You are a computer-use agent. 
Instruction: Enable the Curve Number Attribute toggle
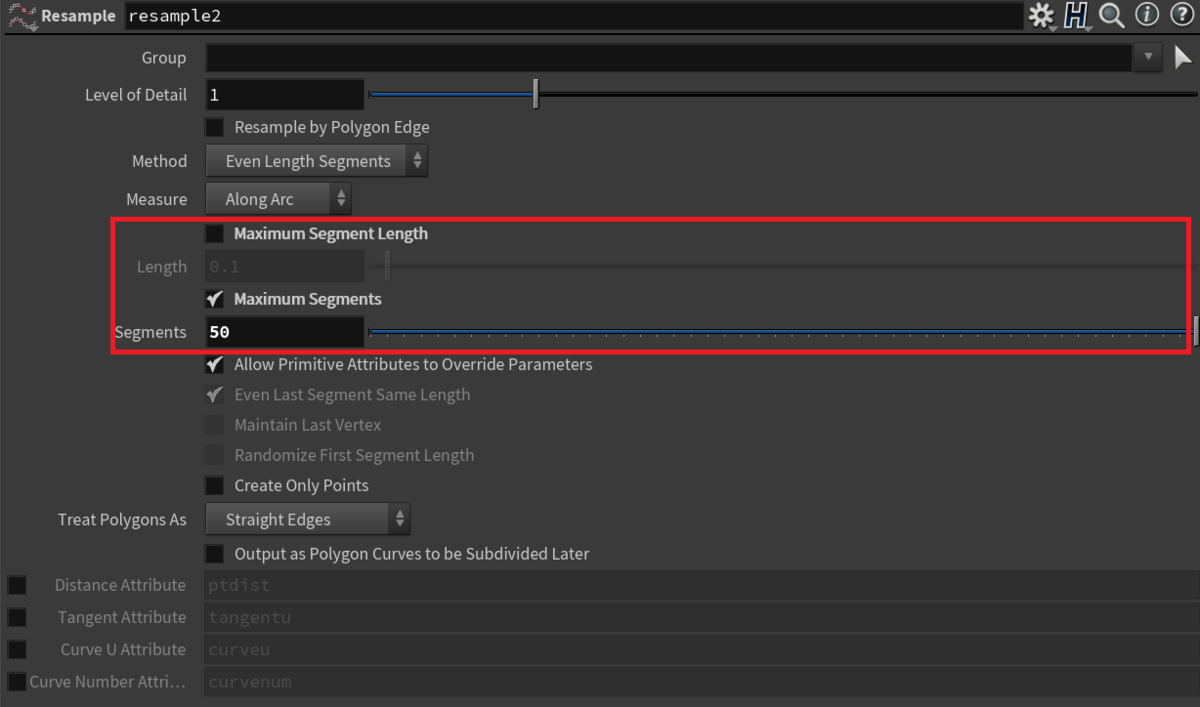pyautogui.click(x=17, y=681)
